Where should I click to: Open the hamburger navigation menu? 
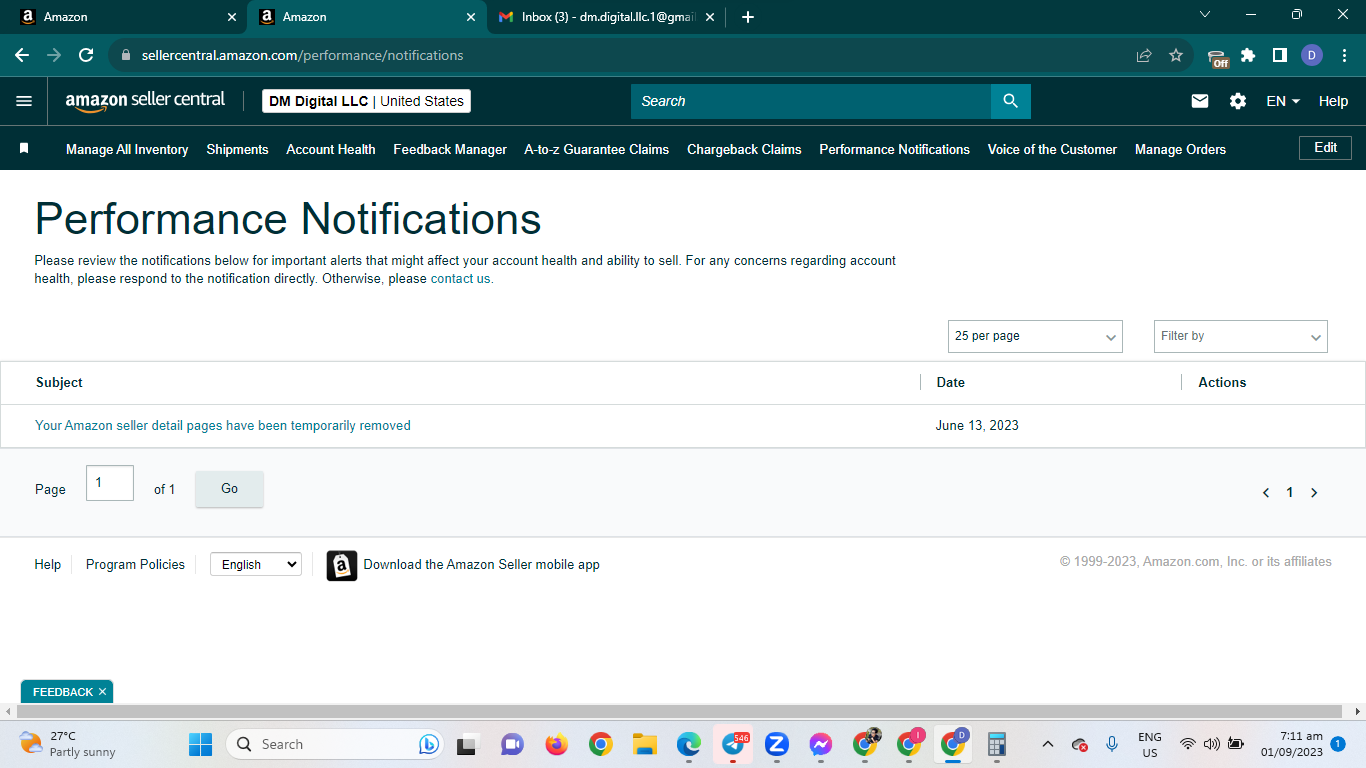click(24, 101)
